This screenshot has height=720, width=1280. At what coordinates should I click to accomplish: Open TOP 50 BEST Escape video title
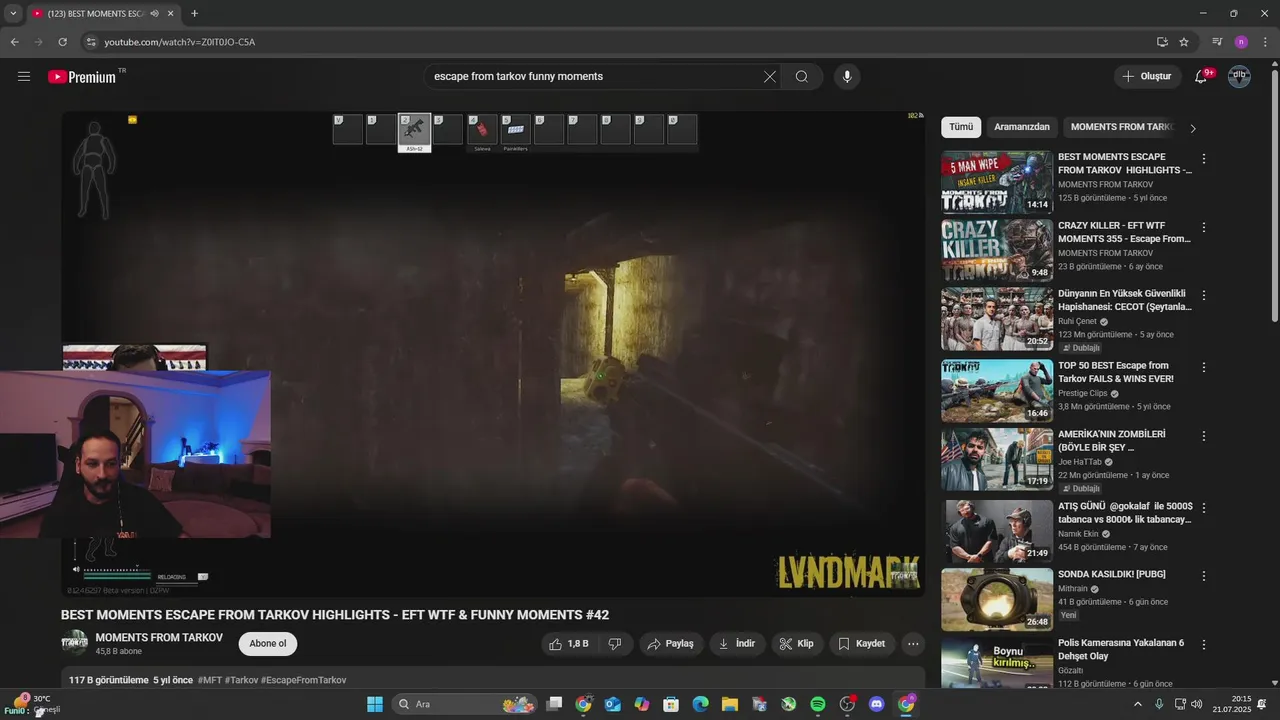click(1116, 372)
